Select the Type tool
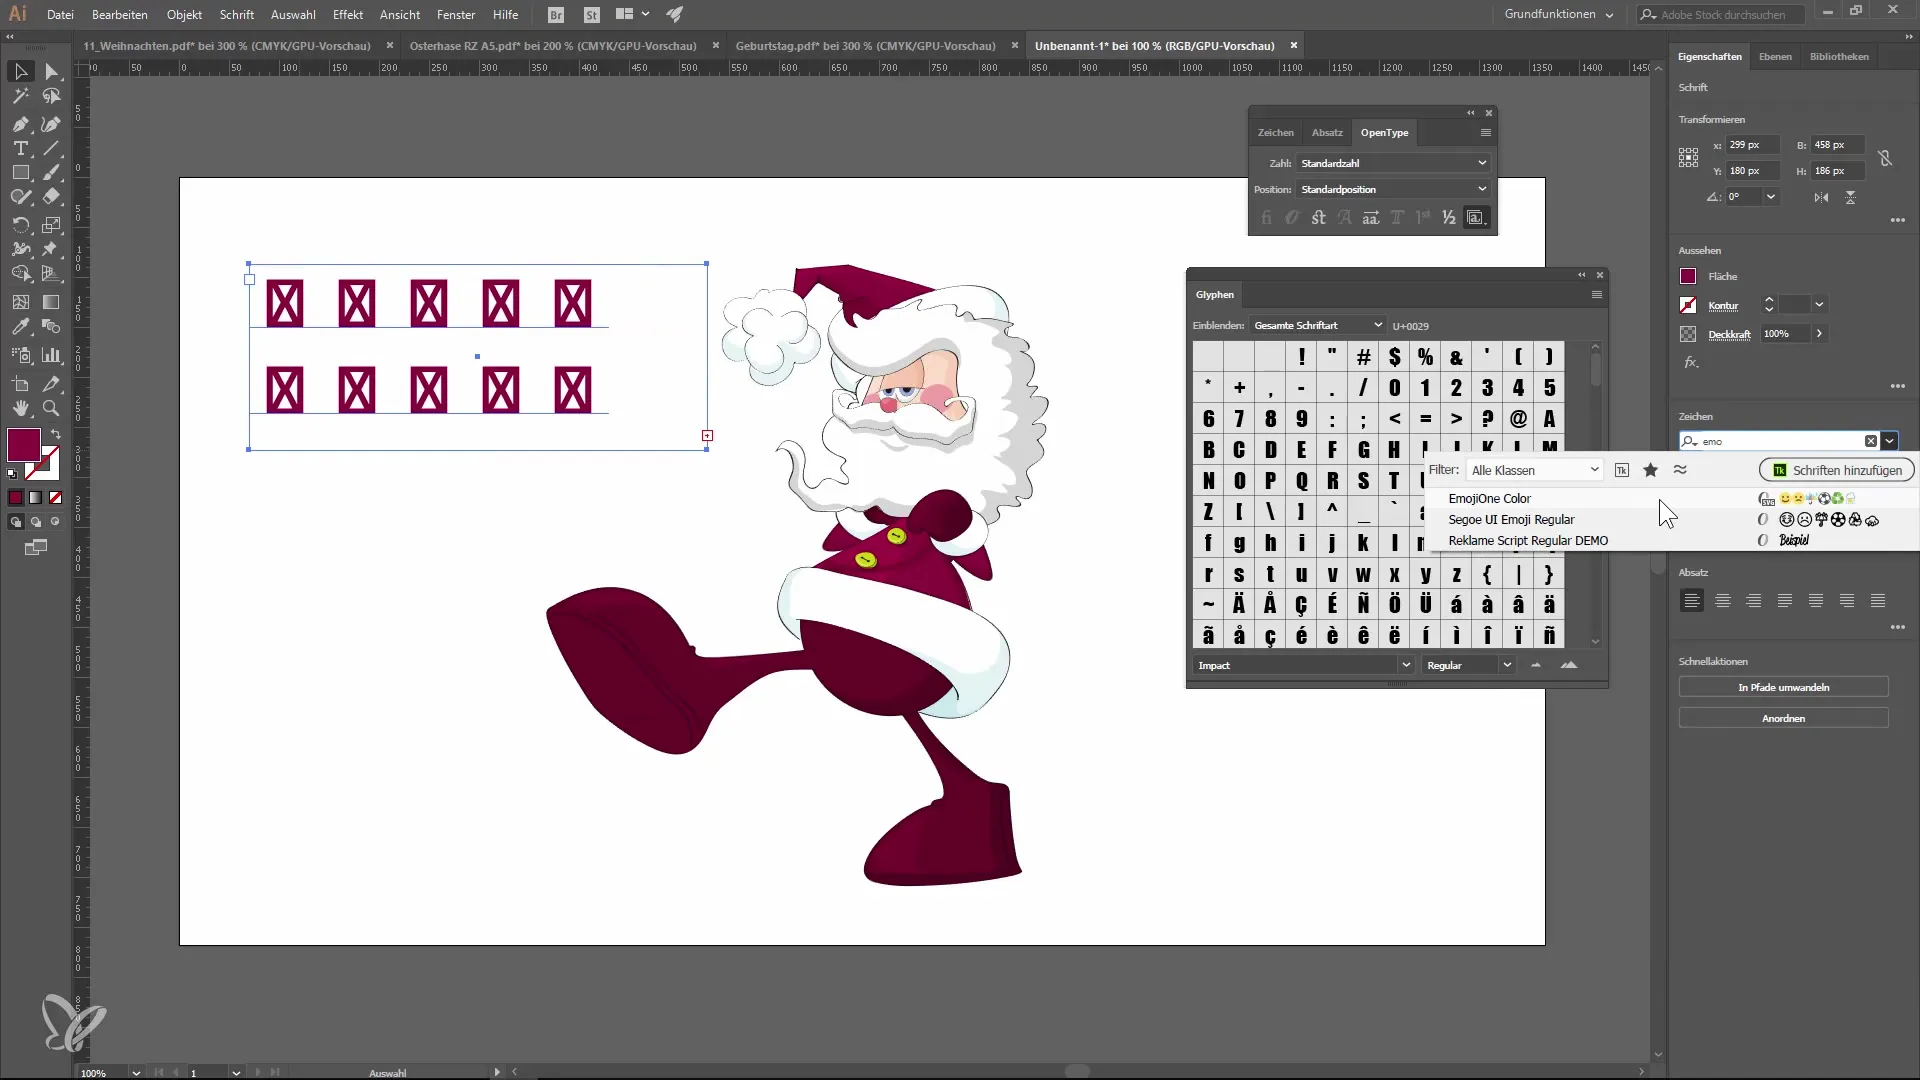The width and height of the screenshot is (1920, 1080). [x=20, y=148]
